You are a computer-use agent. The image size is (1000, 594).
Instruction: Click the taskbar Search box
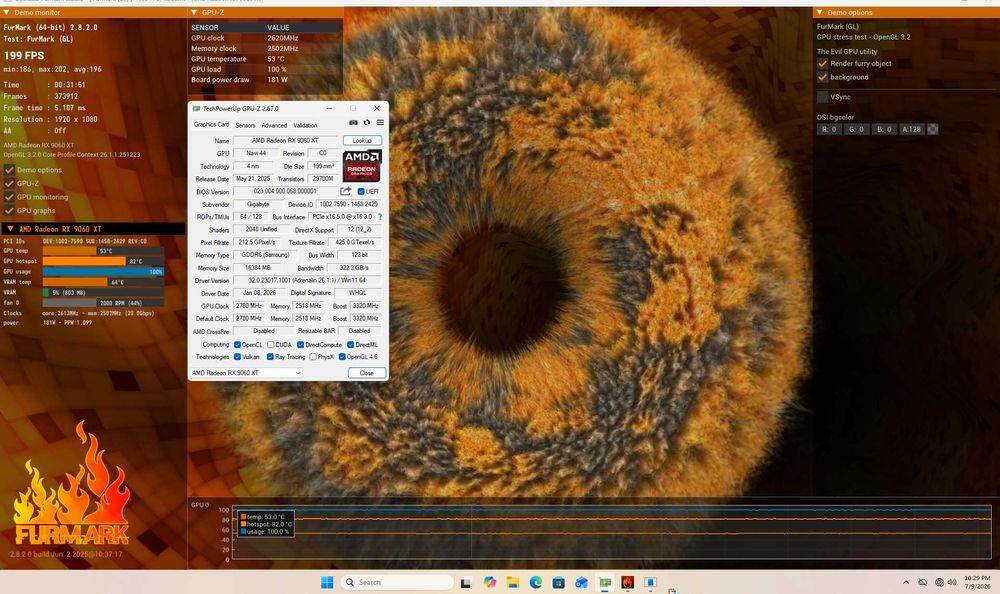397,582
